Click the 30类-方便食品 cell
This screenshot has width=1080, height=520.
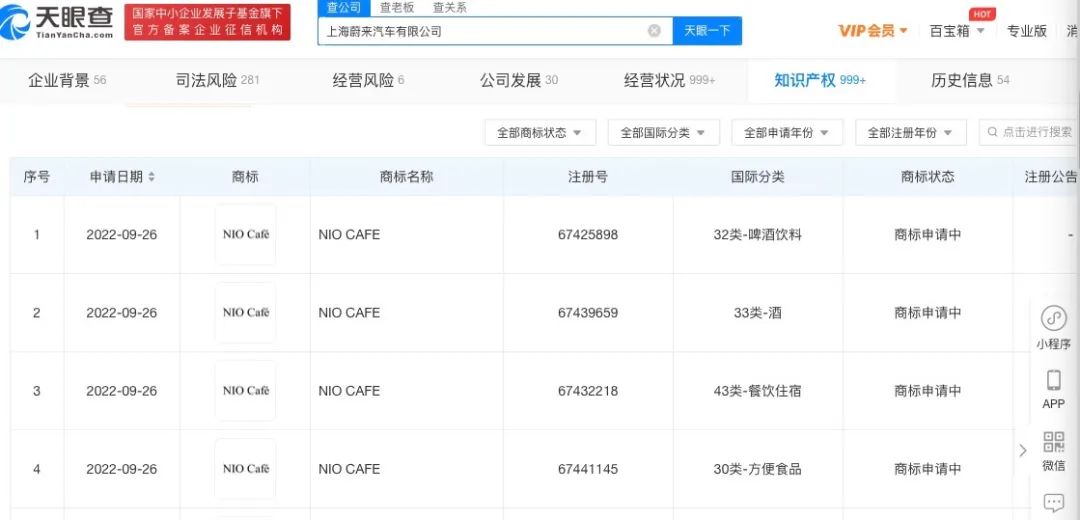pos(758,469)
